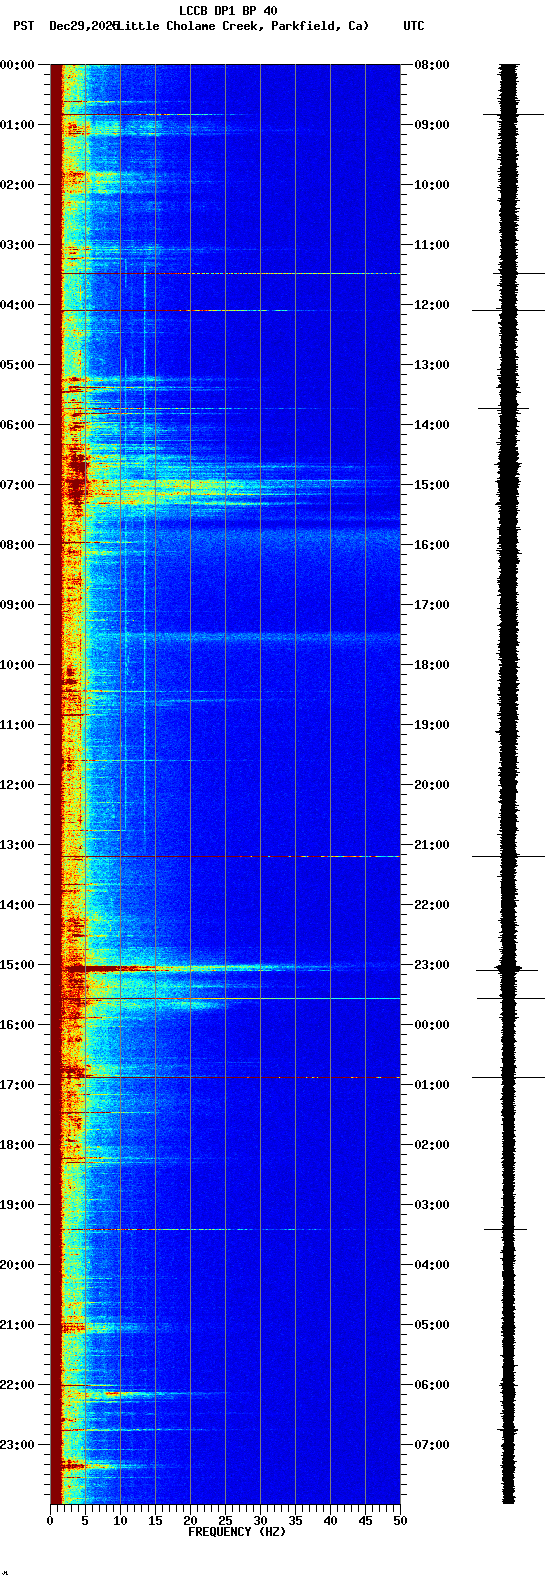Select the PST axis label '00:00'
This screenshot has width=552, height=1584.
tap(17, 65)
